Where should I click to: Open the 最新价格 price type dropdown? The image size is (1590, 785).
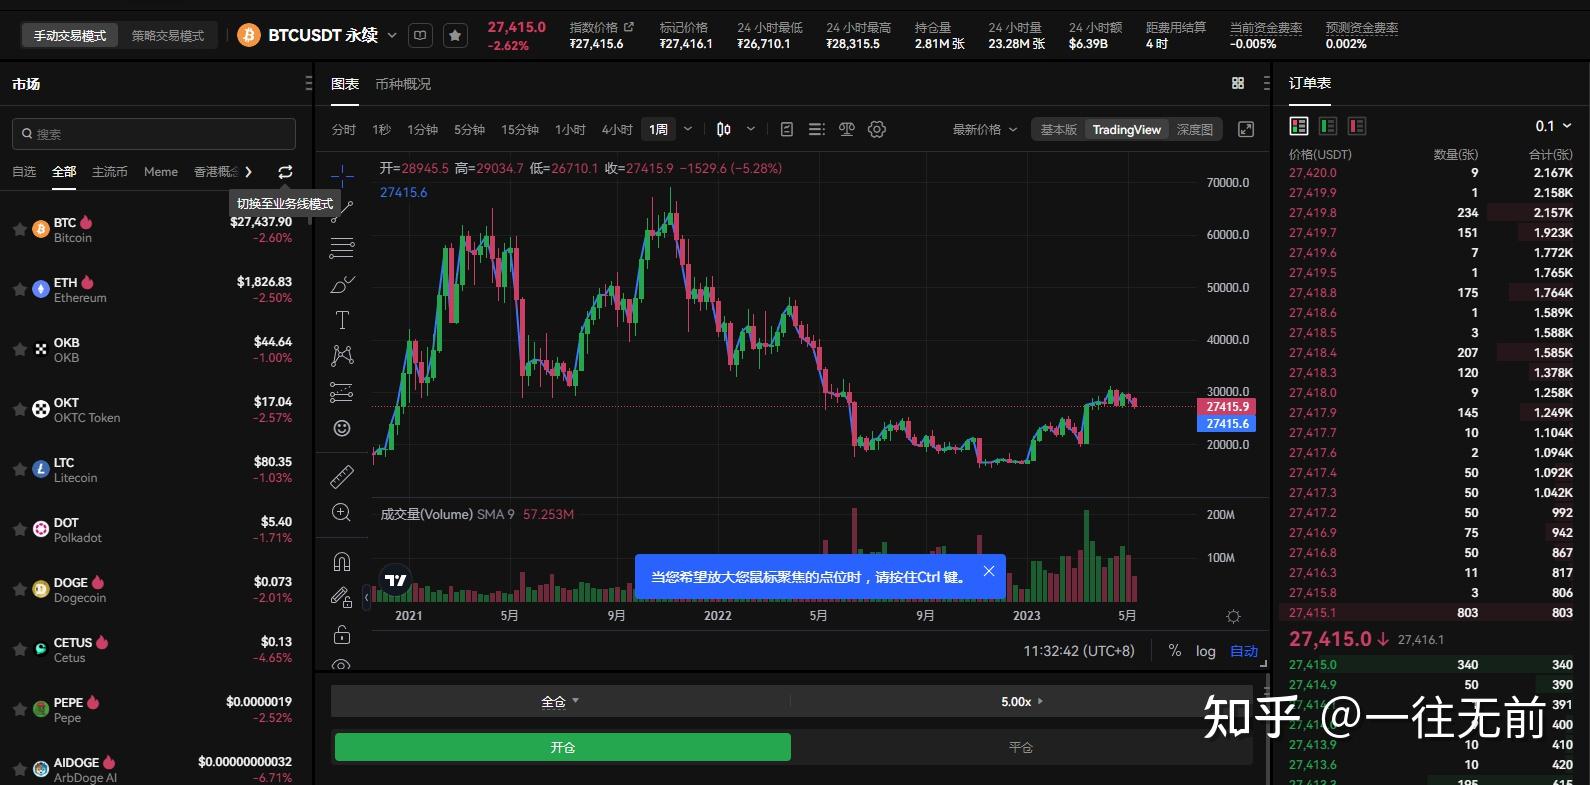pos(984,130)
